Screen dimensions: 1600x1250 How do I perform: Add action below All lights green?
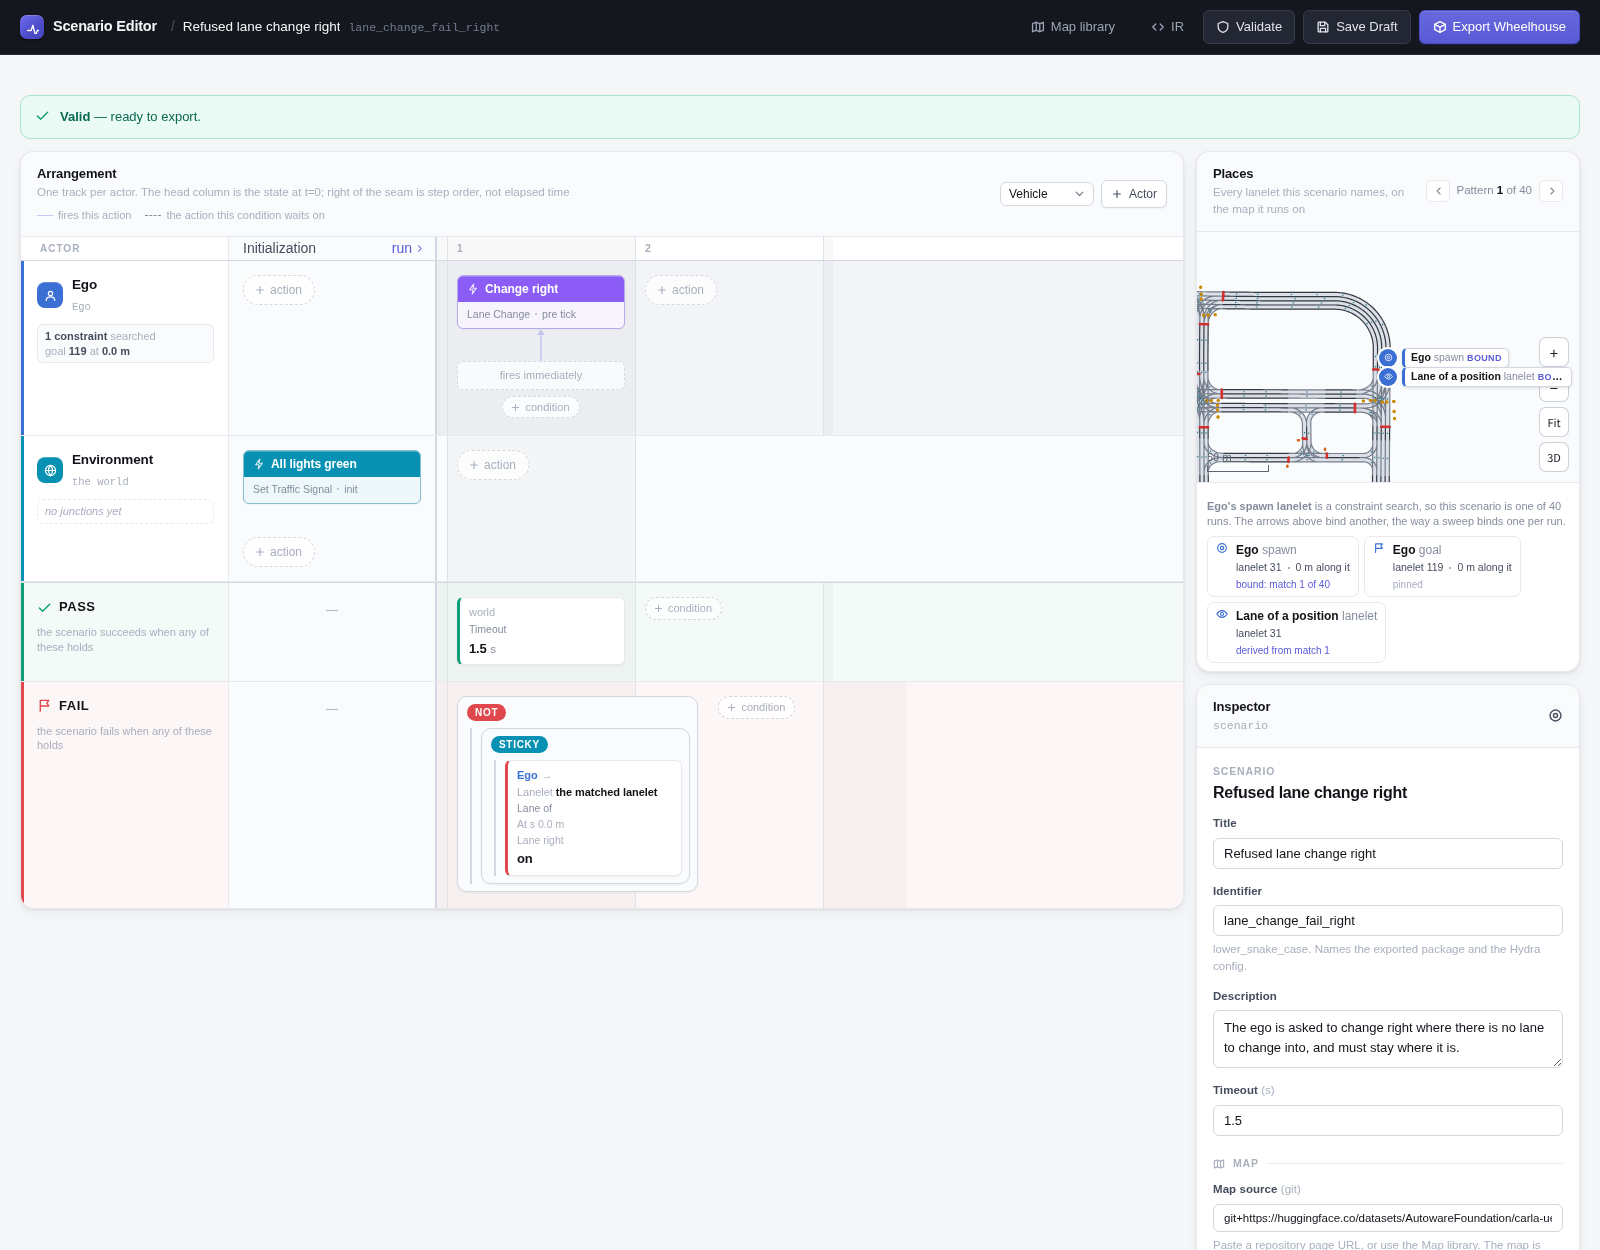click(x=279, y=552)
